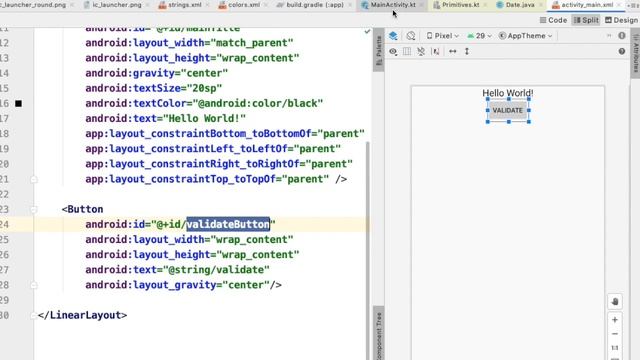Switch to Design view mode
The image size is (640, 360).
coord(621,20)
